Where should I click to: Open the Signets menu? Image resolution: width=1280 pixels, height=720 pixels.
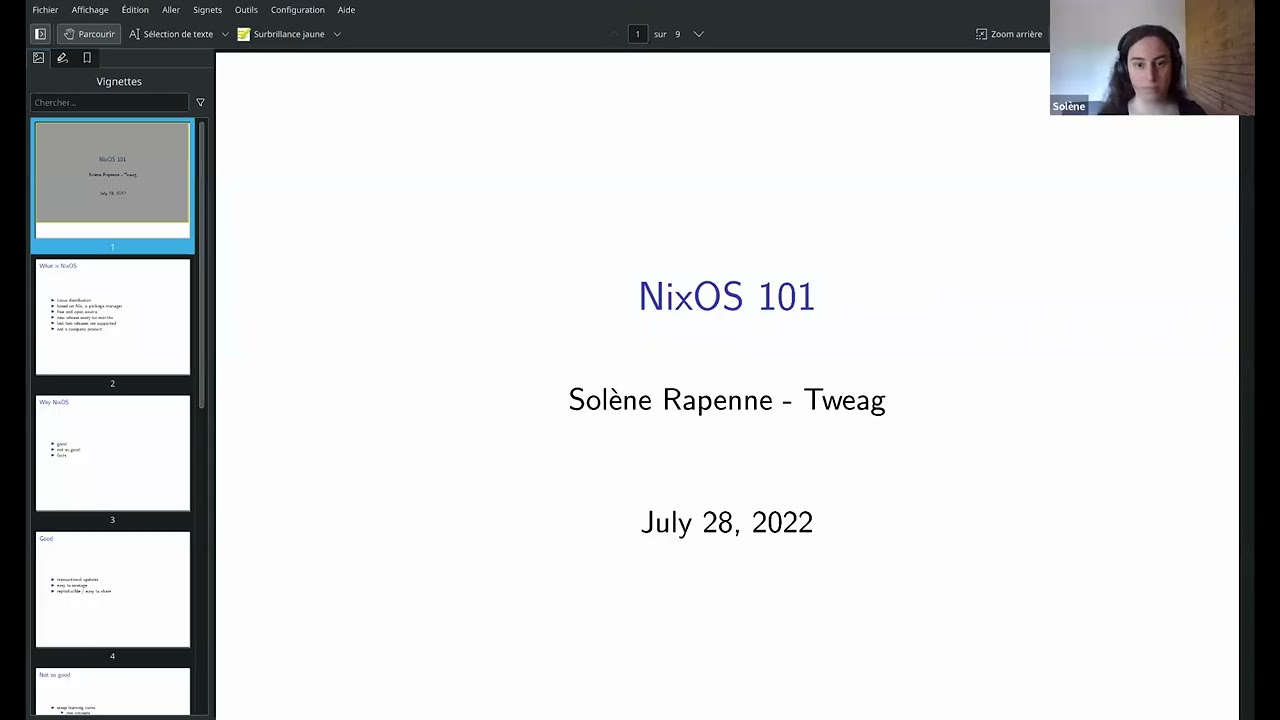(208, 10)
